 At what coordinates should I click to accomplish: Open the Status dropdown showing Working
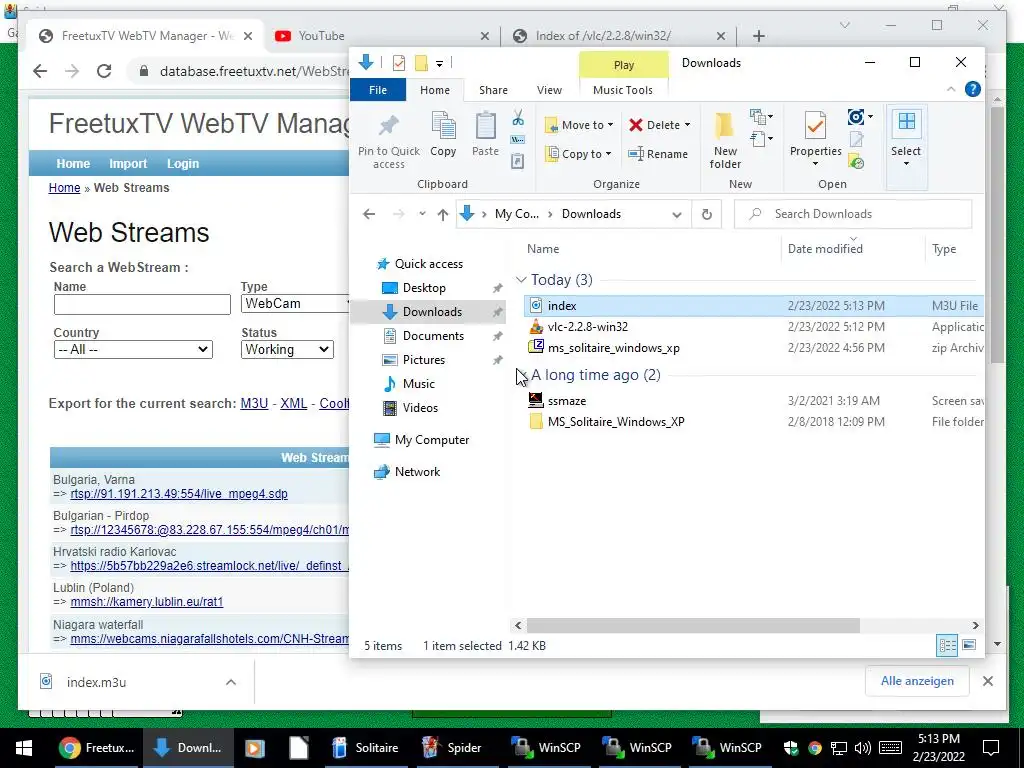coord(287,349)
